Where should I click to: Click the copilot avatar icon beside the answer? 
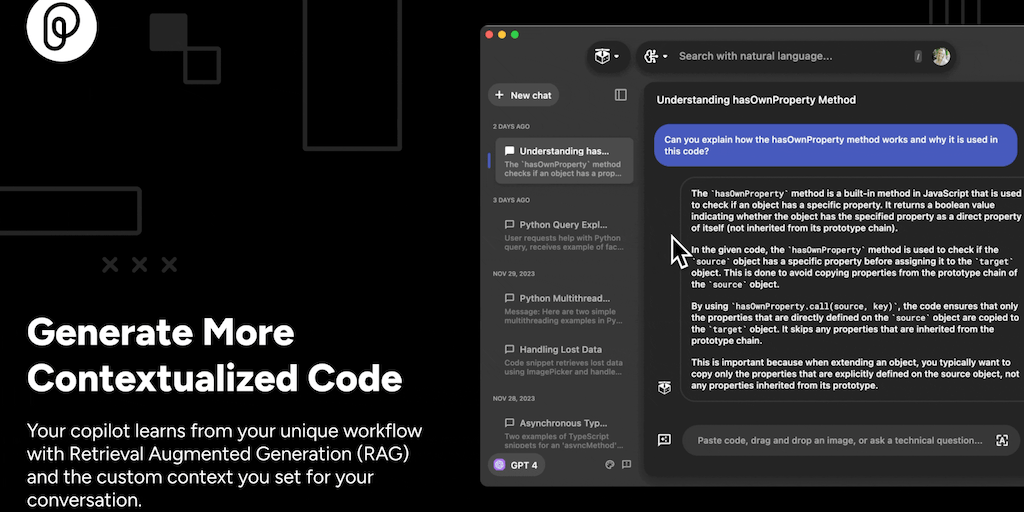[664, 388]
